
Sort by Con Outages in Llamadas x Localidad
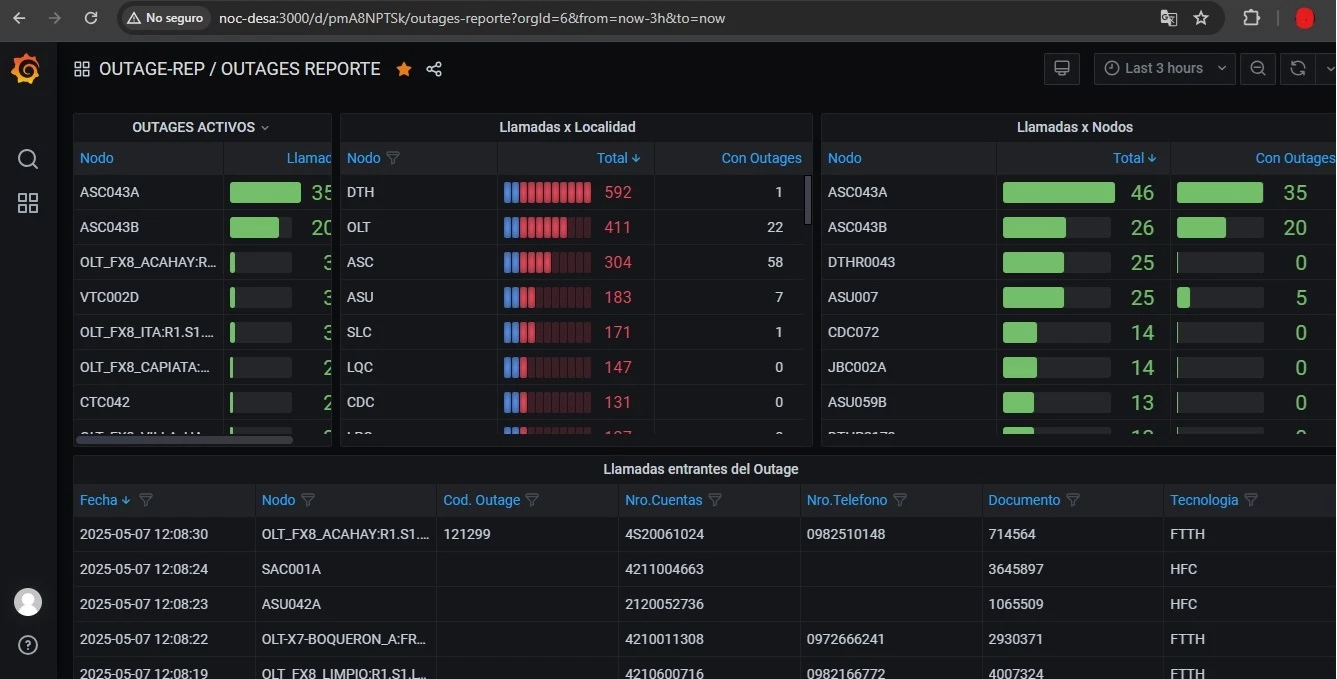click(x=761, y=158)
